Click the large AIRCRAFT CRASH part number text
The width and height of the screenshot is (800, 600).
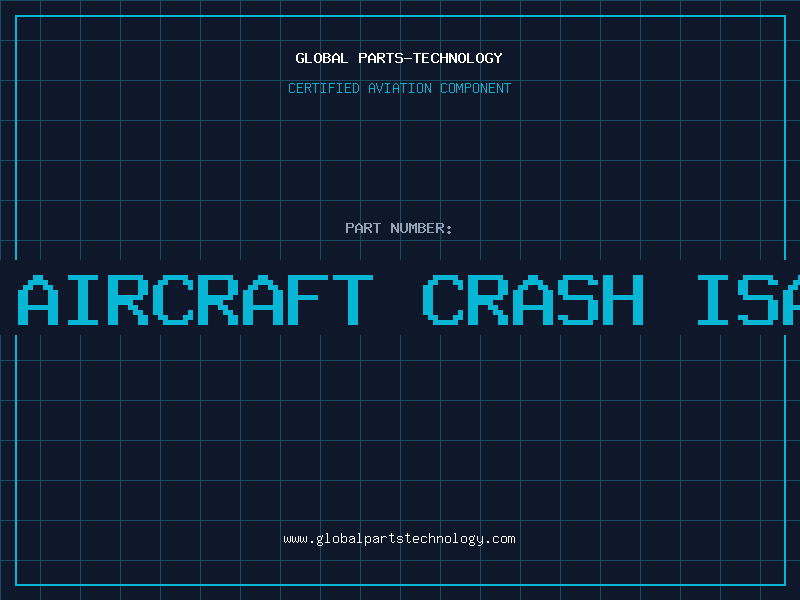tap(408, 299)
